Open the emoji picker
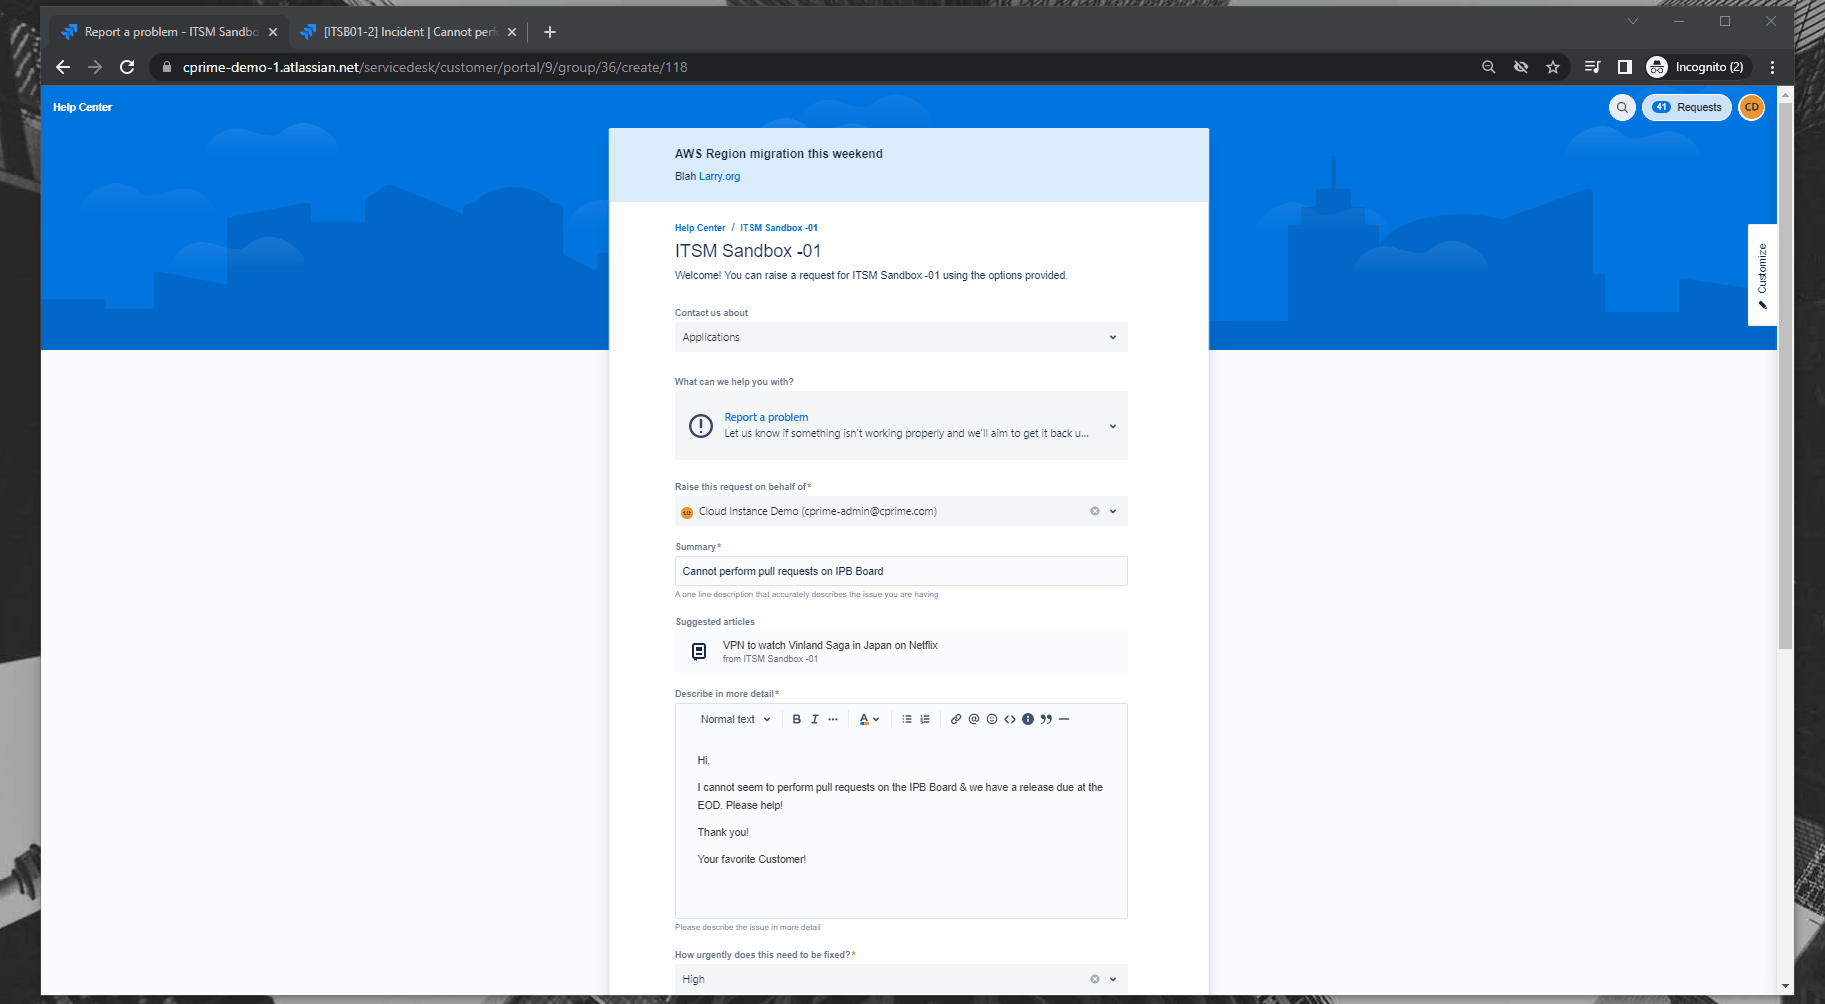 coord(992,719)
